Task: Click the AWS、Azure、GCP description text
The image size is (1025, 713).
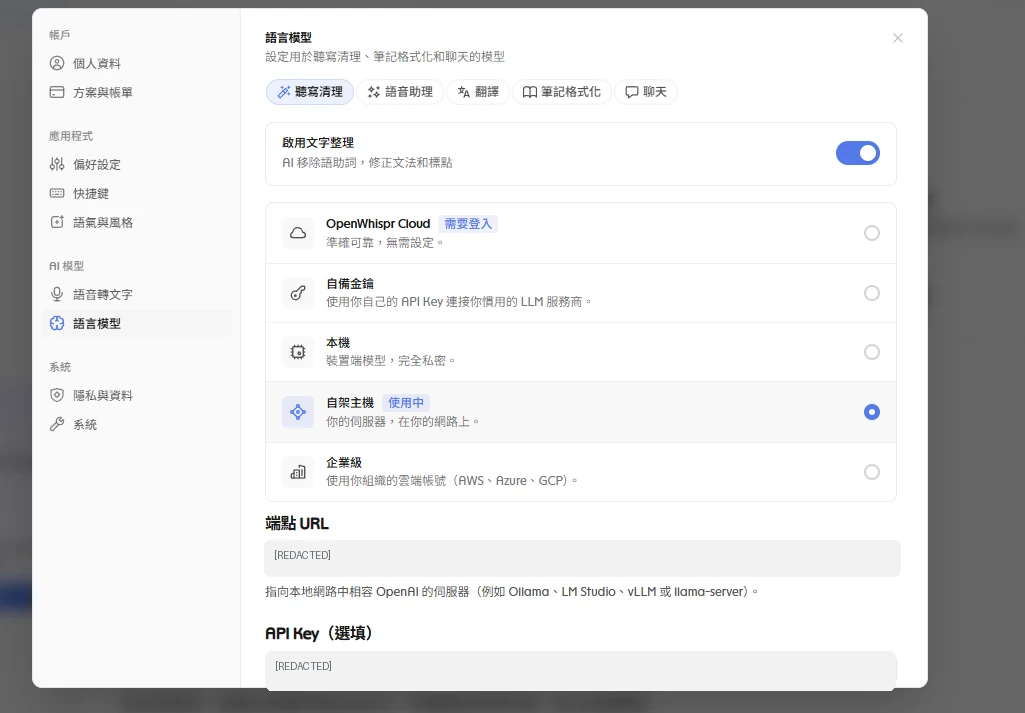Action: [452, 481]
